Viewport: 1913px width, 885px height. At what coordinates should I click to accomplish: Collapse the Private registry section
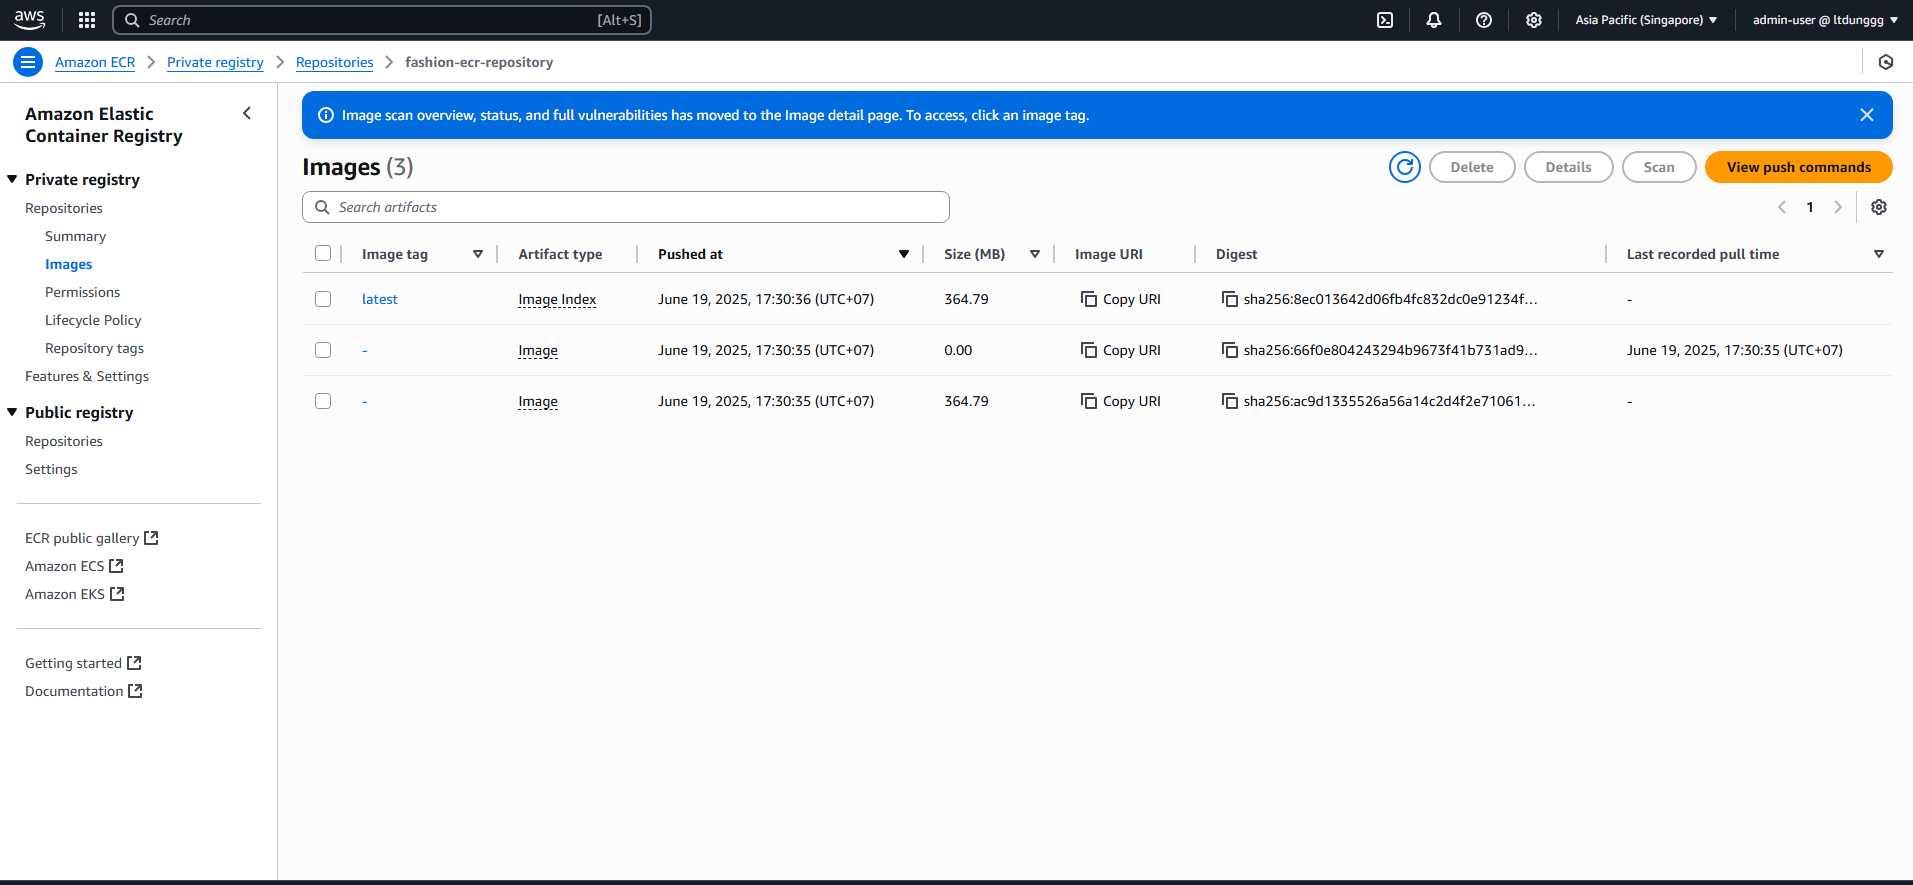12,179
